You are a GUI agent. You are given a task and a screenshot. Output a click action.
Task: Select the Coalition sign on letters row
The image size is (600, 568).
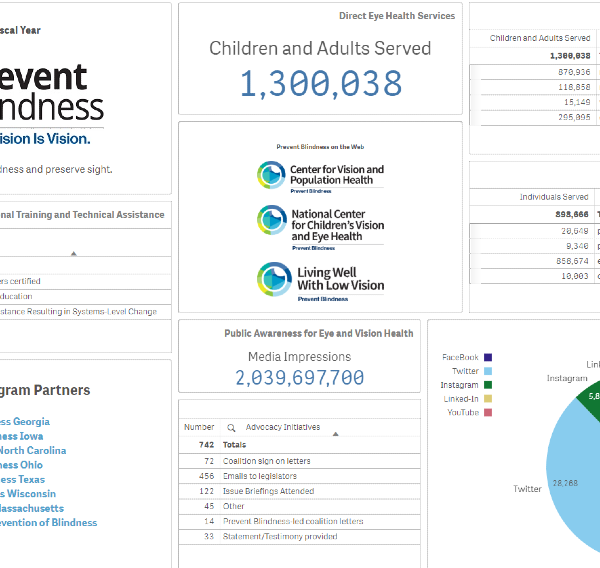pos(299,461)
